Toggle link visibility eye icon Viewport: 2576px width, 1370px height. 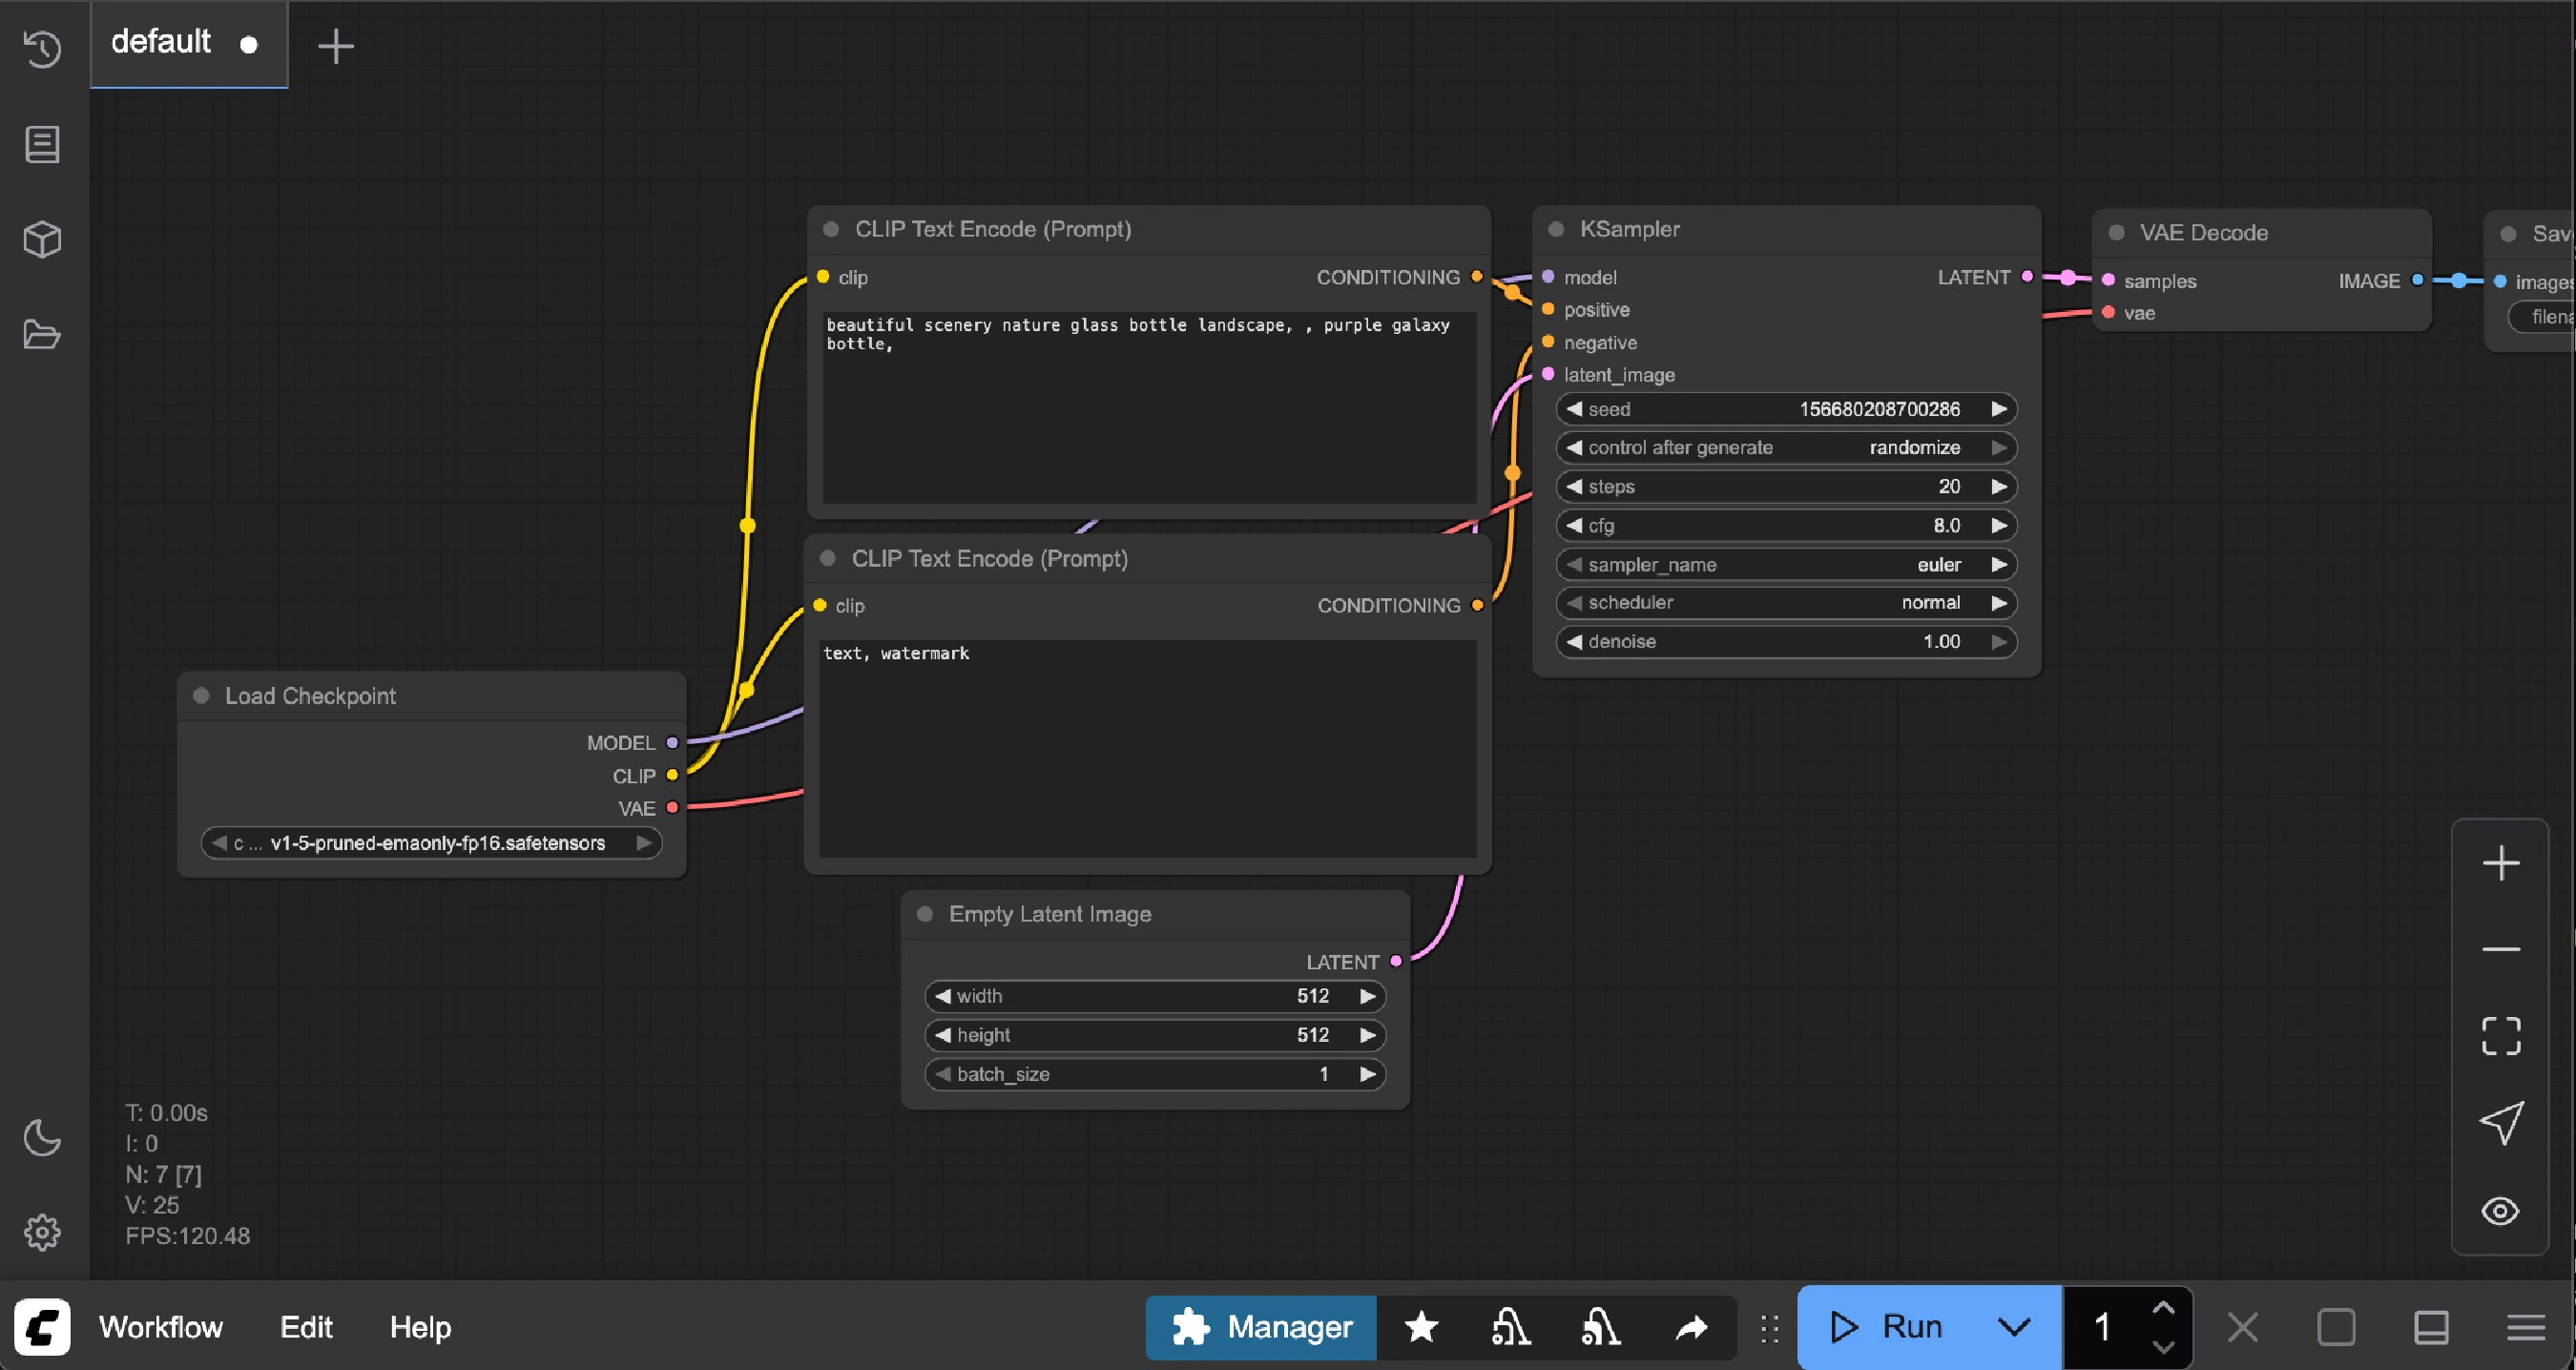point(2500,1211)
